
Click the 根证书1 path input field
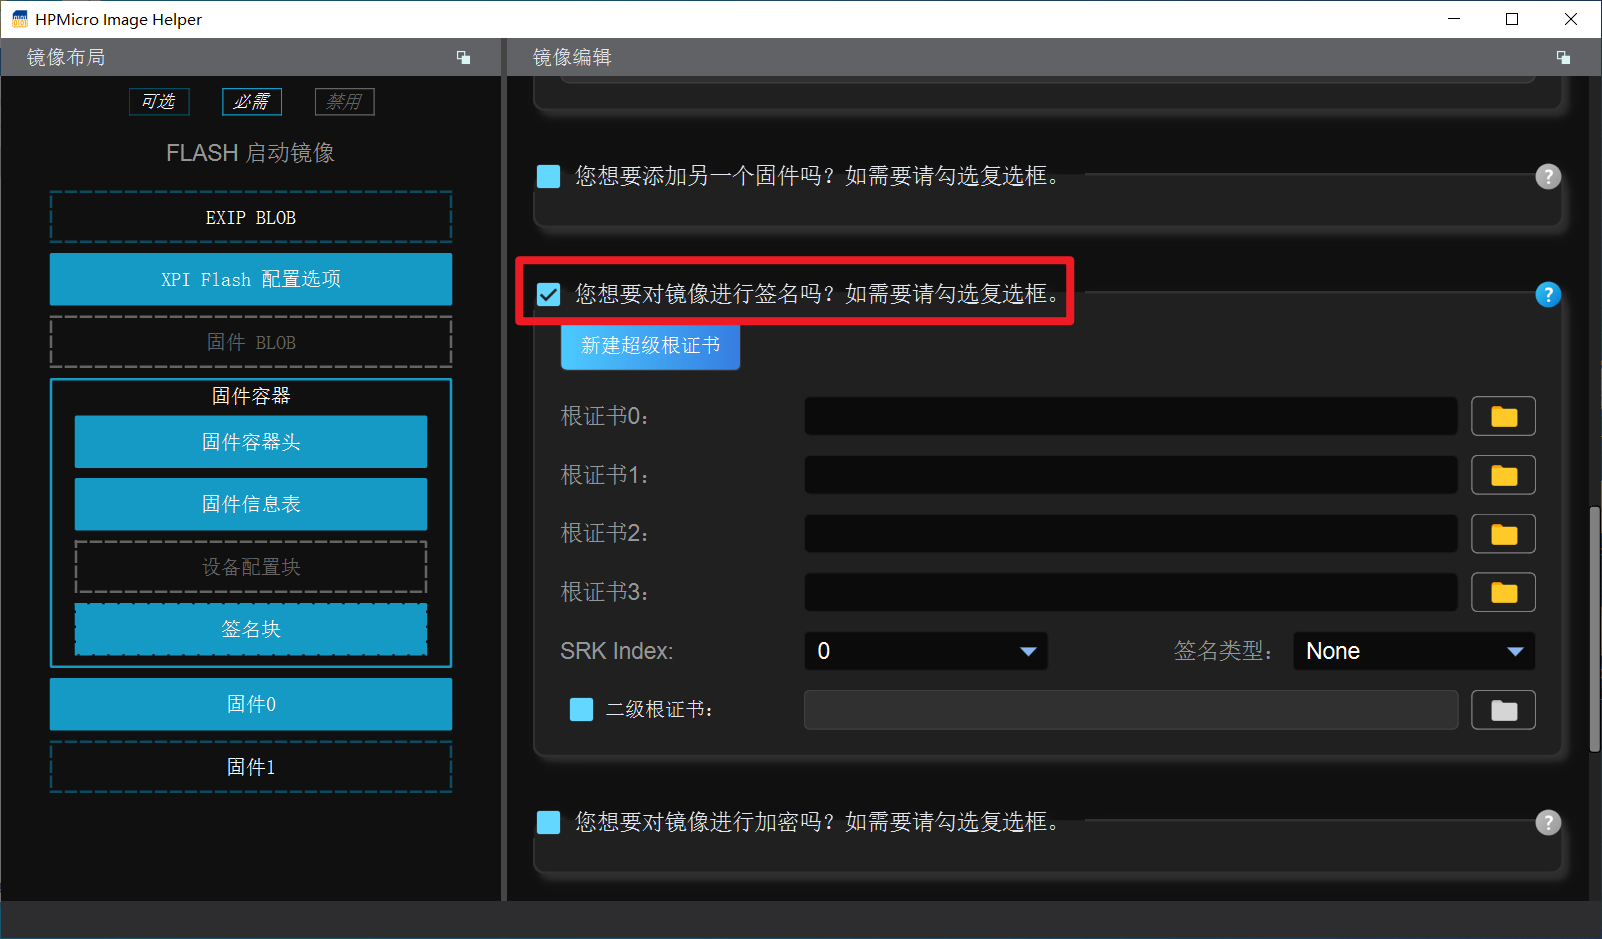click(x=1131, y=475)
